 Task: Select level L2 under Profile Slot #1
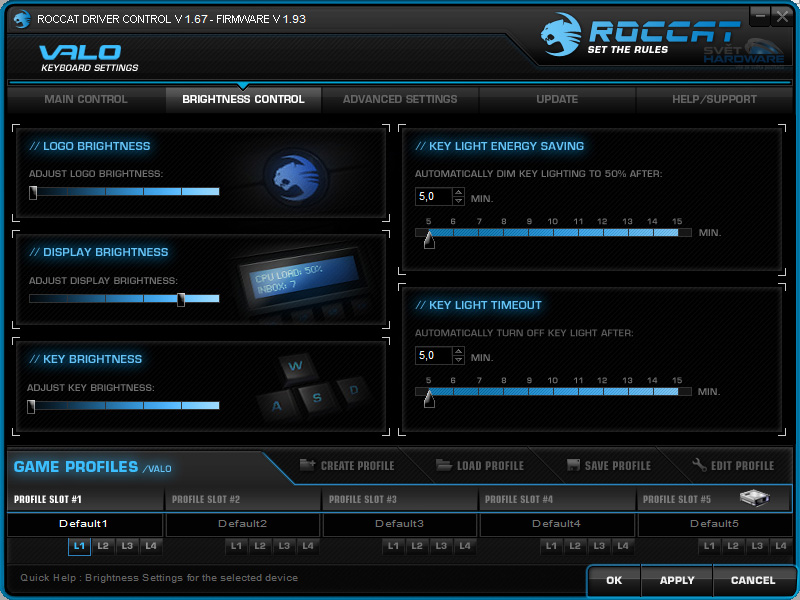tap(103, 546)
